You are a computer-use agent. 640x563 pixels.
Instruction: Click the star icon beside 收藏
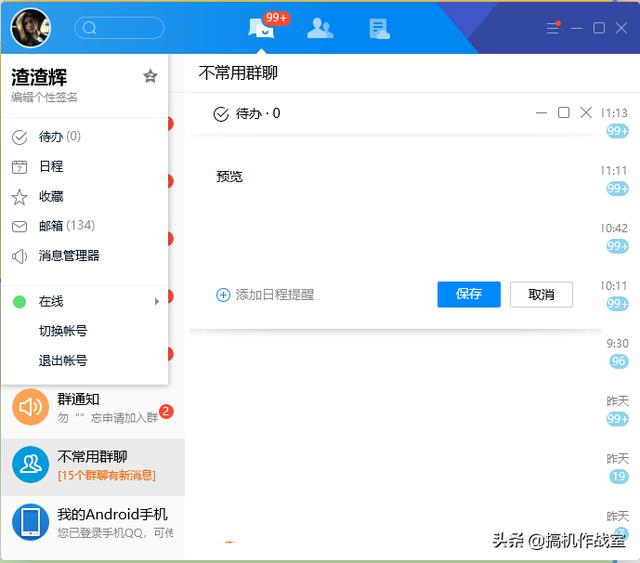coord(19,197)
